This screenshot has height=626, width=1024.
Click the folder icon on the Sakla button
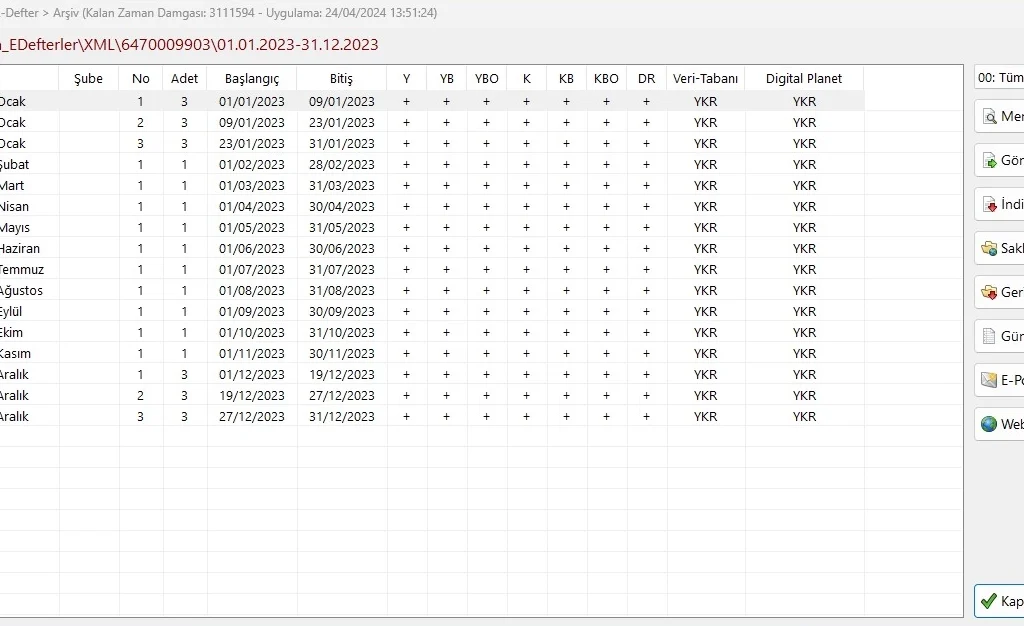[x=989, y=248]
